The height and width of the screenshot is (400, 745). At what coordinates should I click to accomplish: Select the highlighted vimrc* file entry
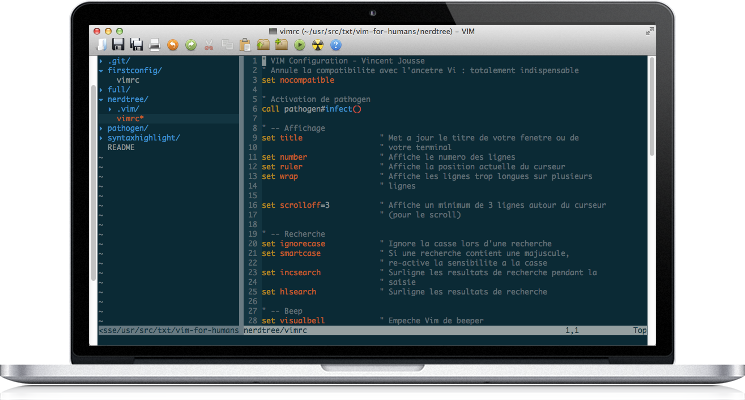130,119
